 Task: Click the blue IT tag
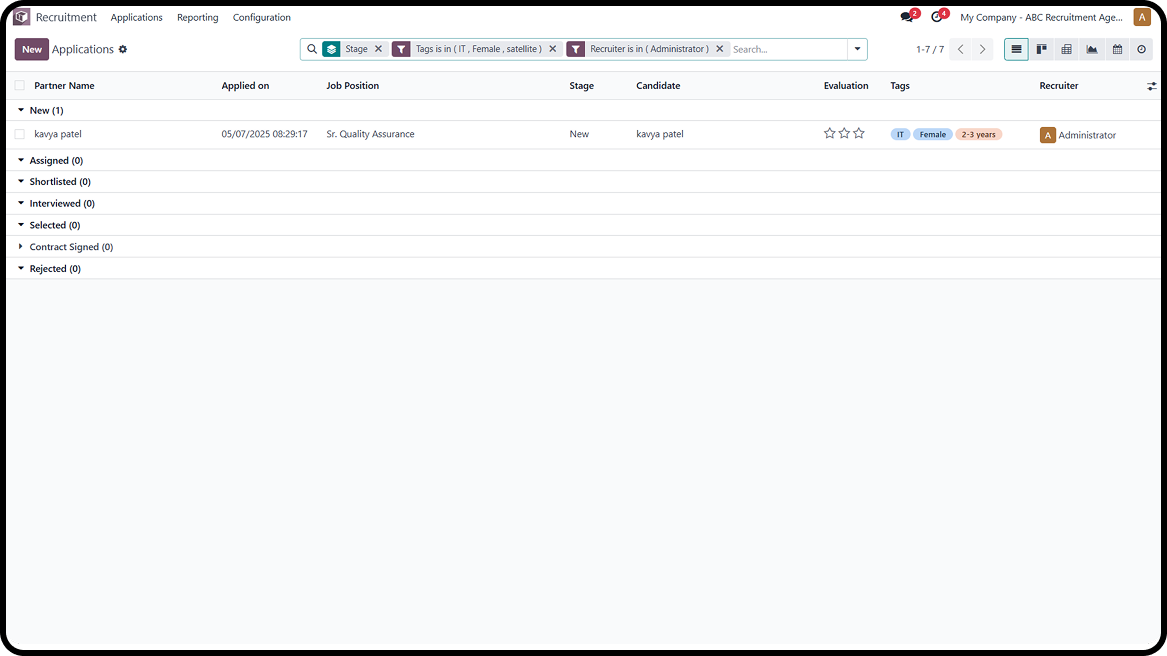(x=900, y=135)
